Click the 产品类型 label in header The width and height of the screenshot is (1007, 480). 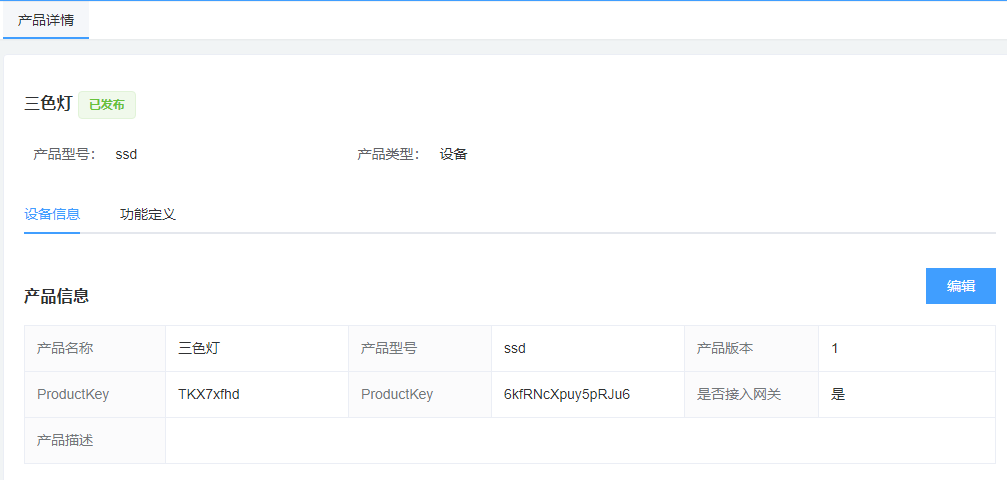click(x=388, y=154)
